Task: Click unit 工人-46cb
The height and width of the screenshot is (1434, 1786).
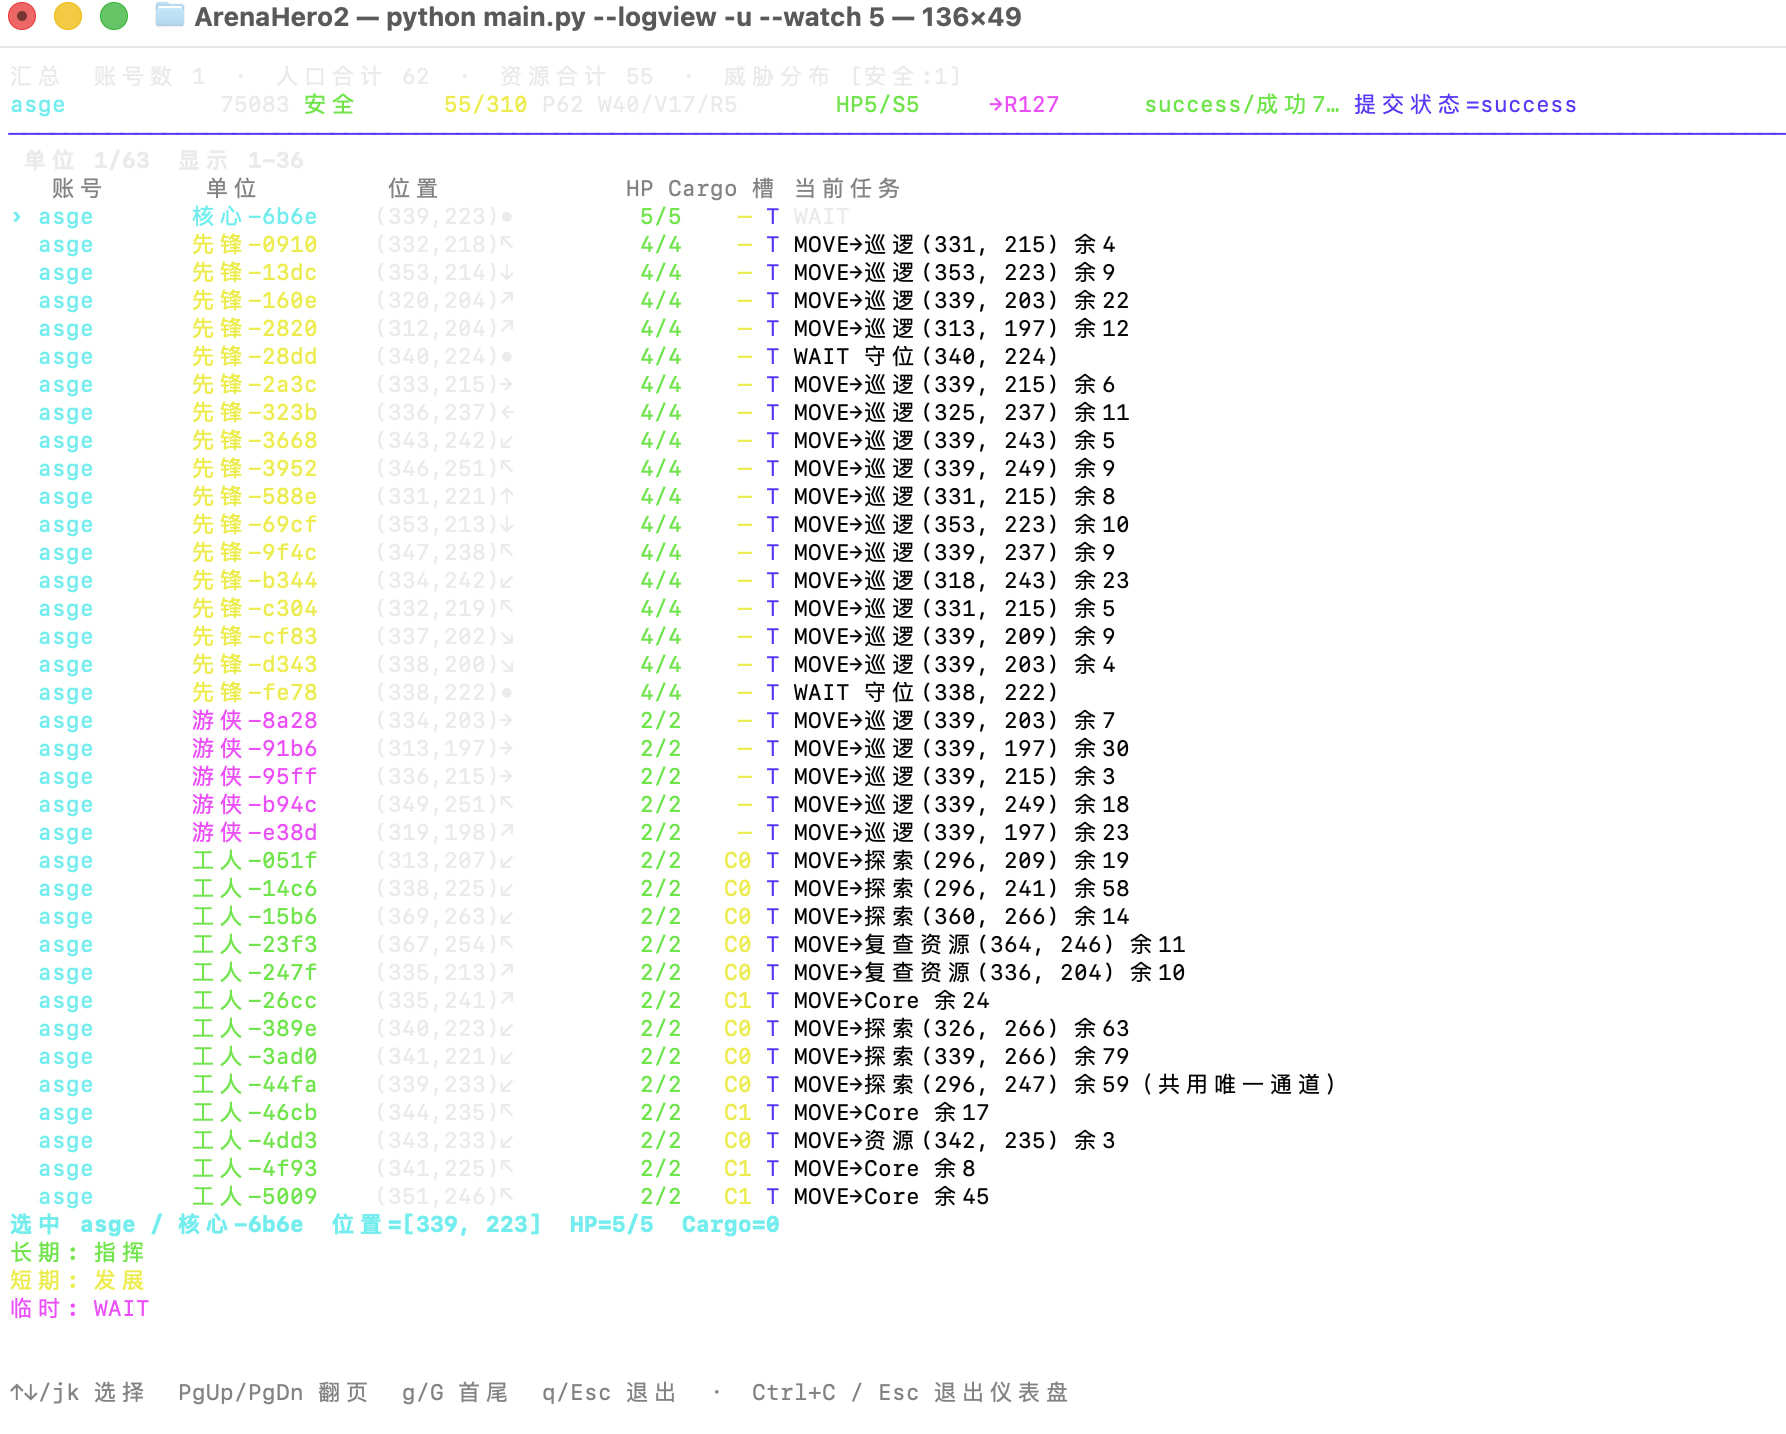Action: coord(254,1112)
